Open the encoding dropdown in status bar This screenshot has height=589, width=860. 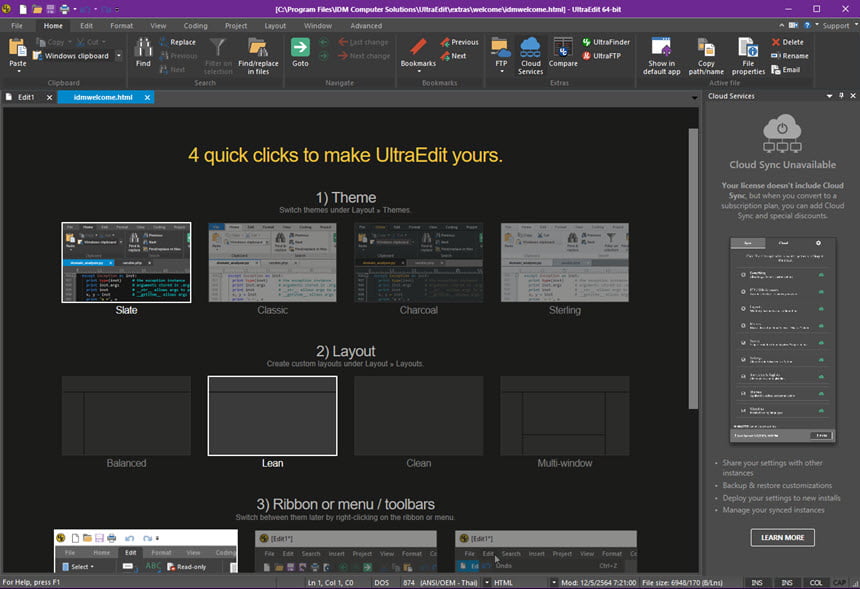pyautogui.click(x=486, y=582)
